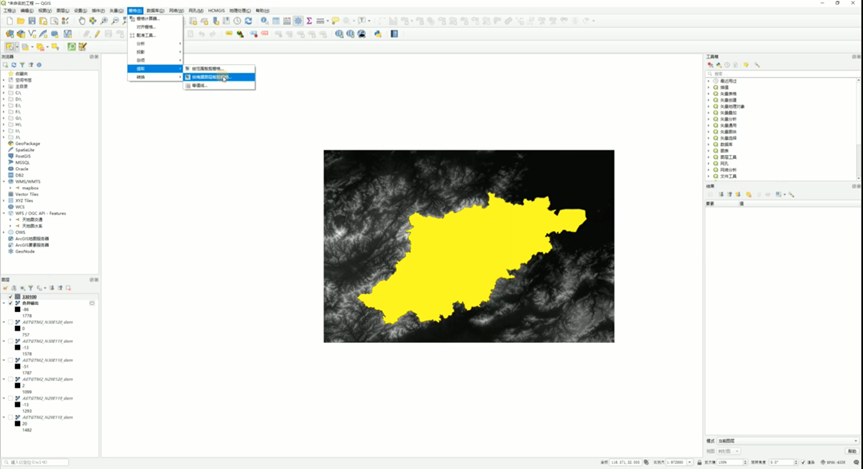Click the Save Project disk icon
Image resolution: width=863 pixels, height=469 pixels.
click(32, 21)
